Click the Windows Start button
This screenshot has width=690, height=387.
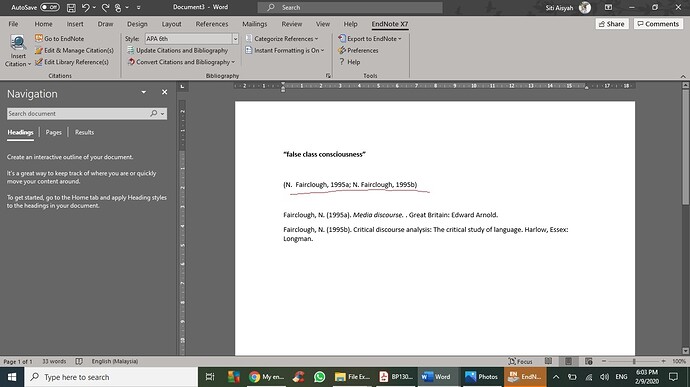coord(12,377)
